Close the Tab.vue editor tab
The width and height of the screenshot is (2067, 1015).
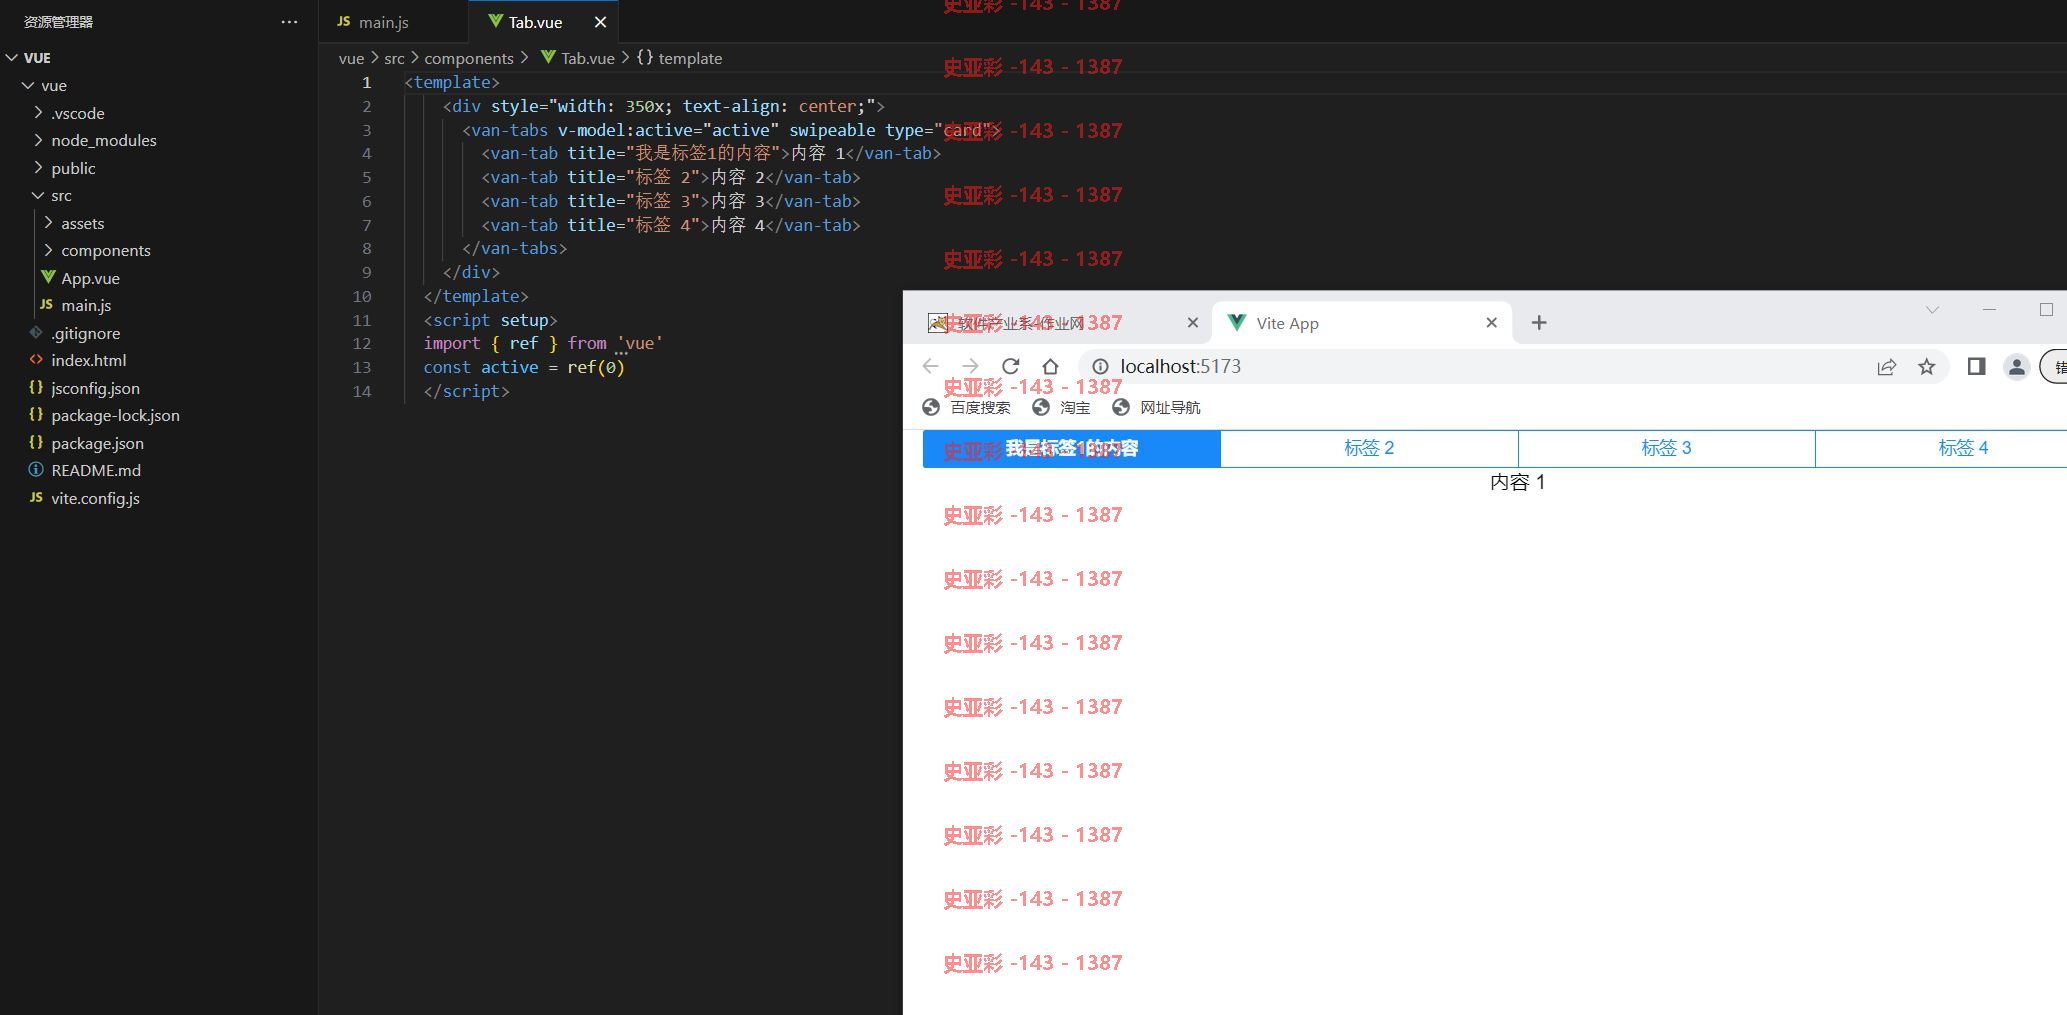600,22
